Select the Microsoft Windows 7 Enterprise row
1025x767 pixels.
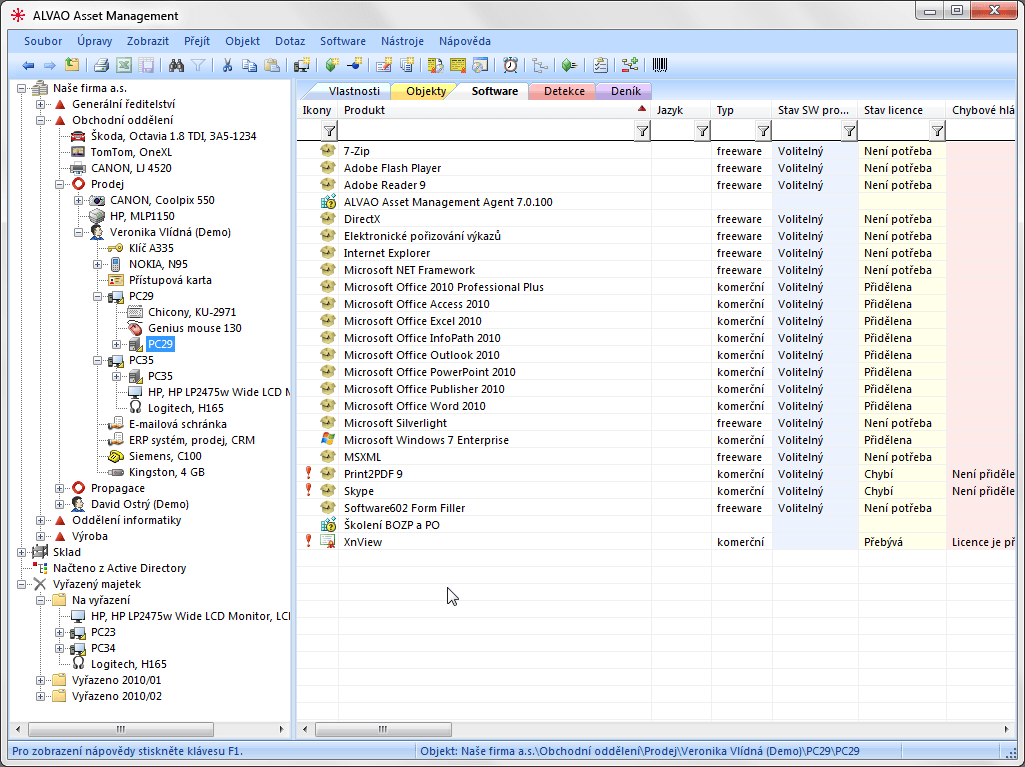click(656, 440)
